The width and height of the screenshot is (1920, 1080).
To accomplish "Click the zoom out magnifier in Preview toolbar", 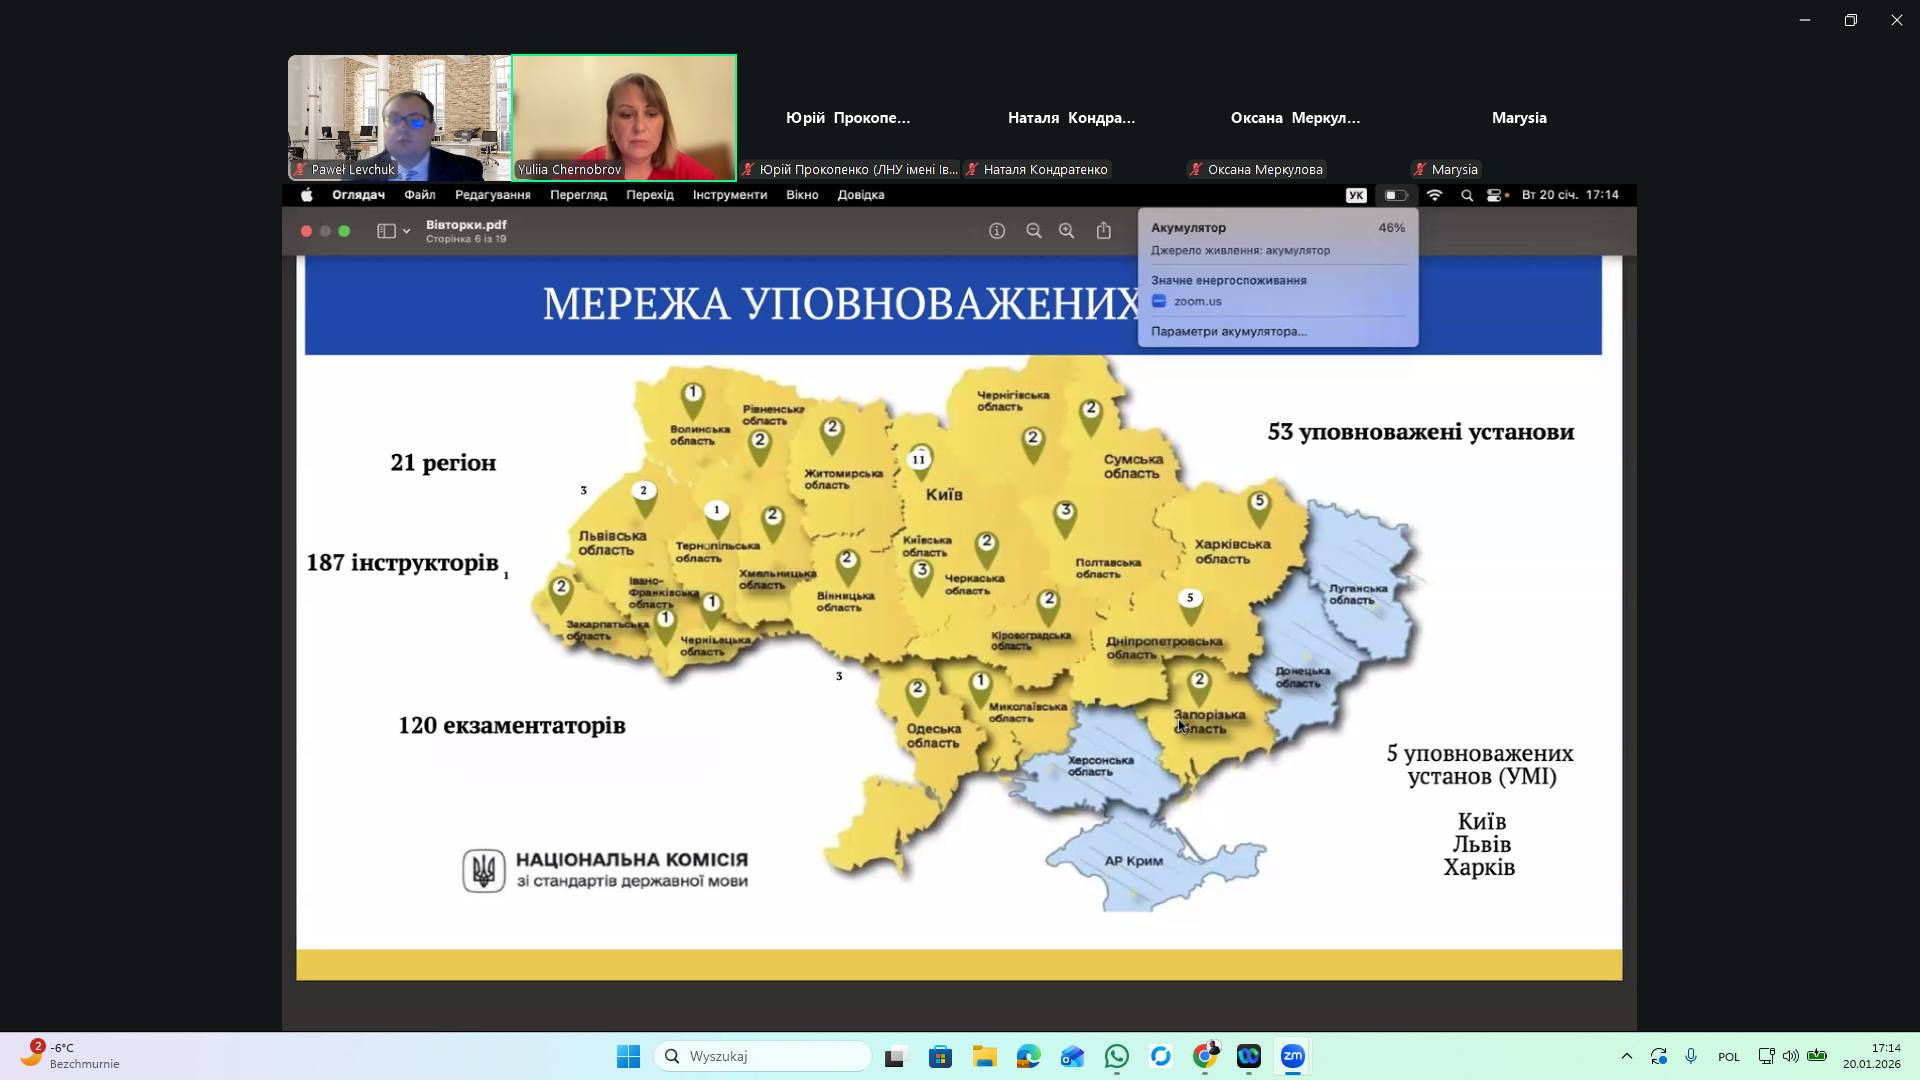I will (1034, 231).
